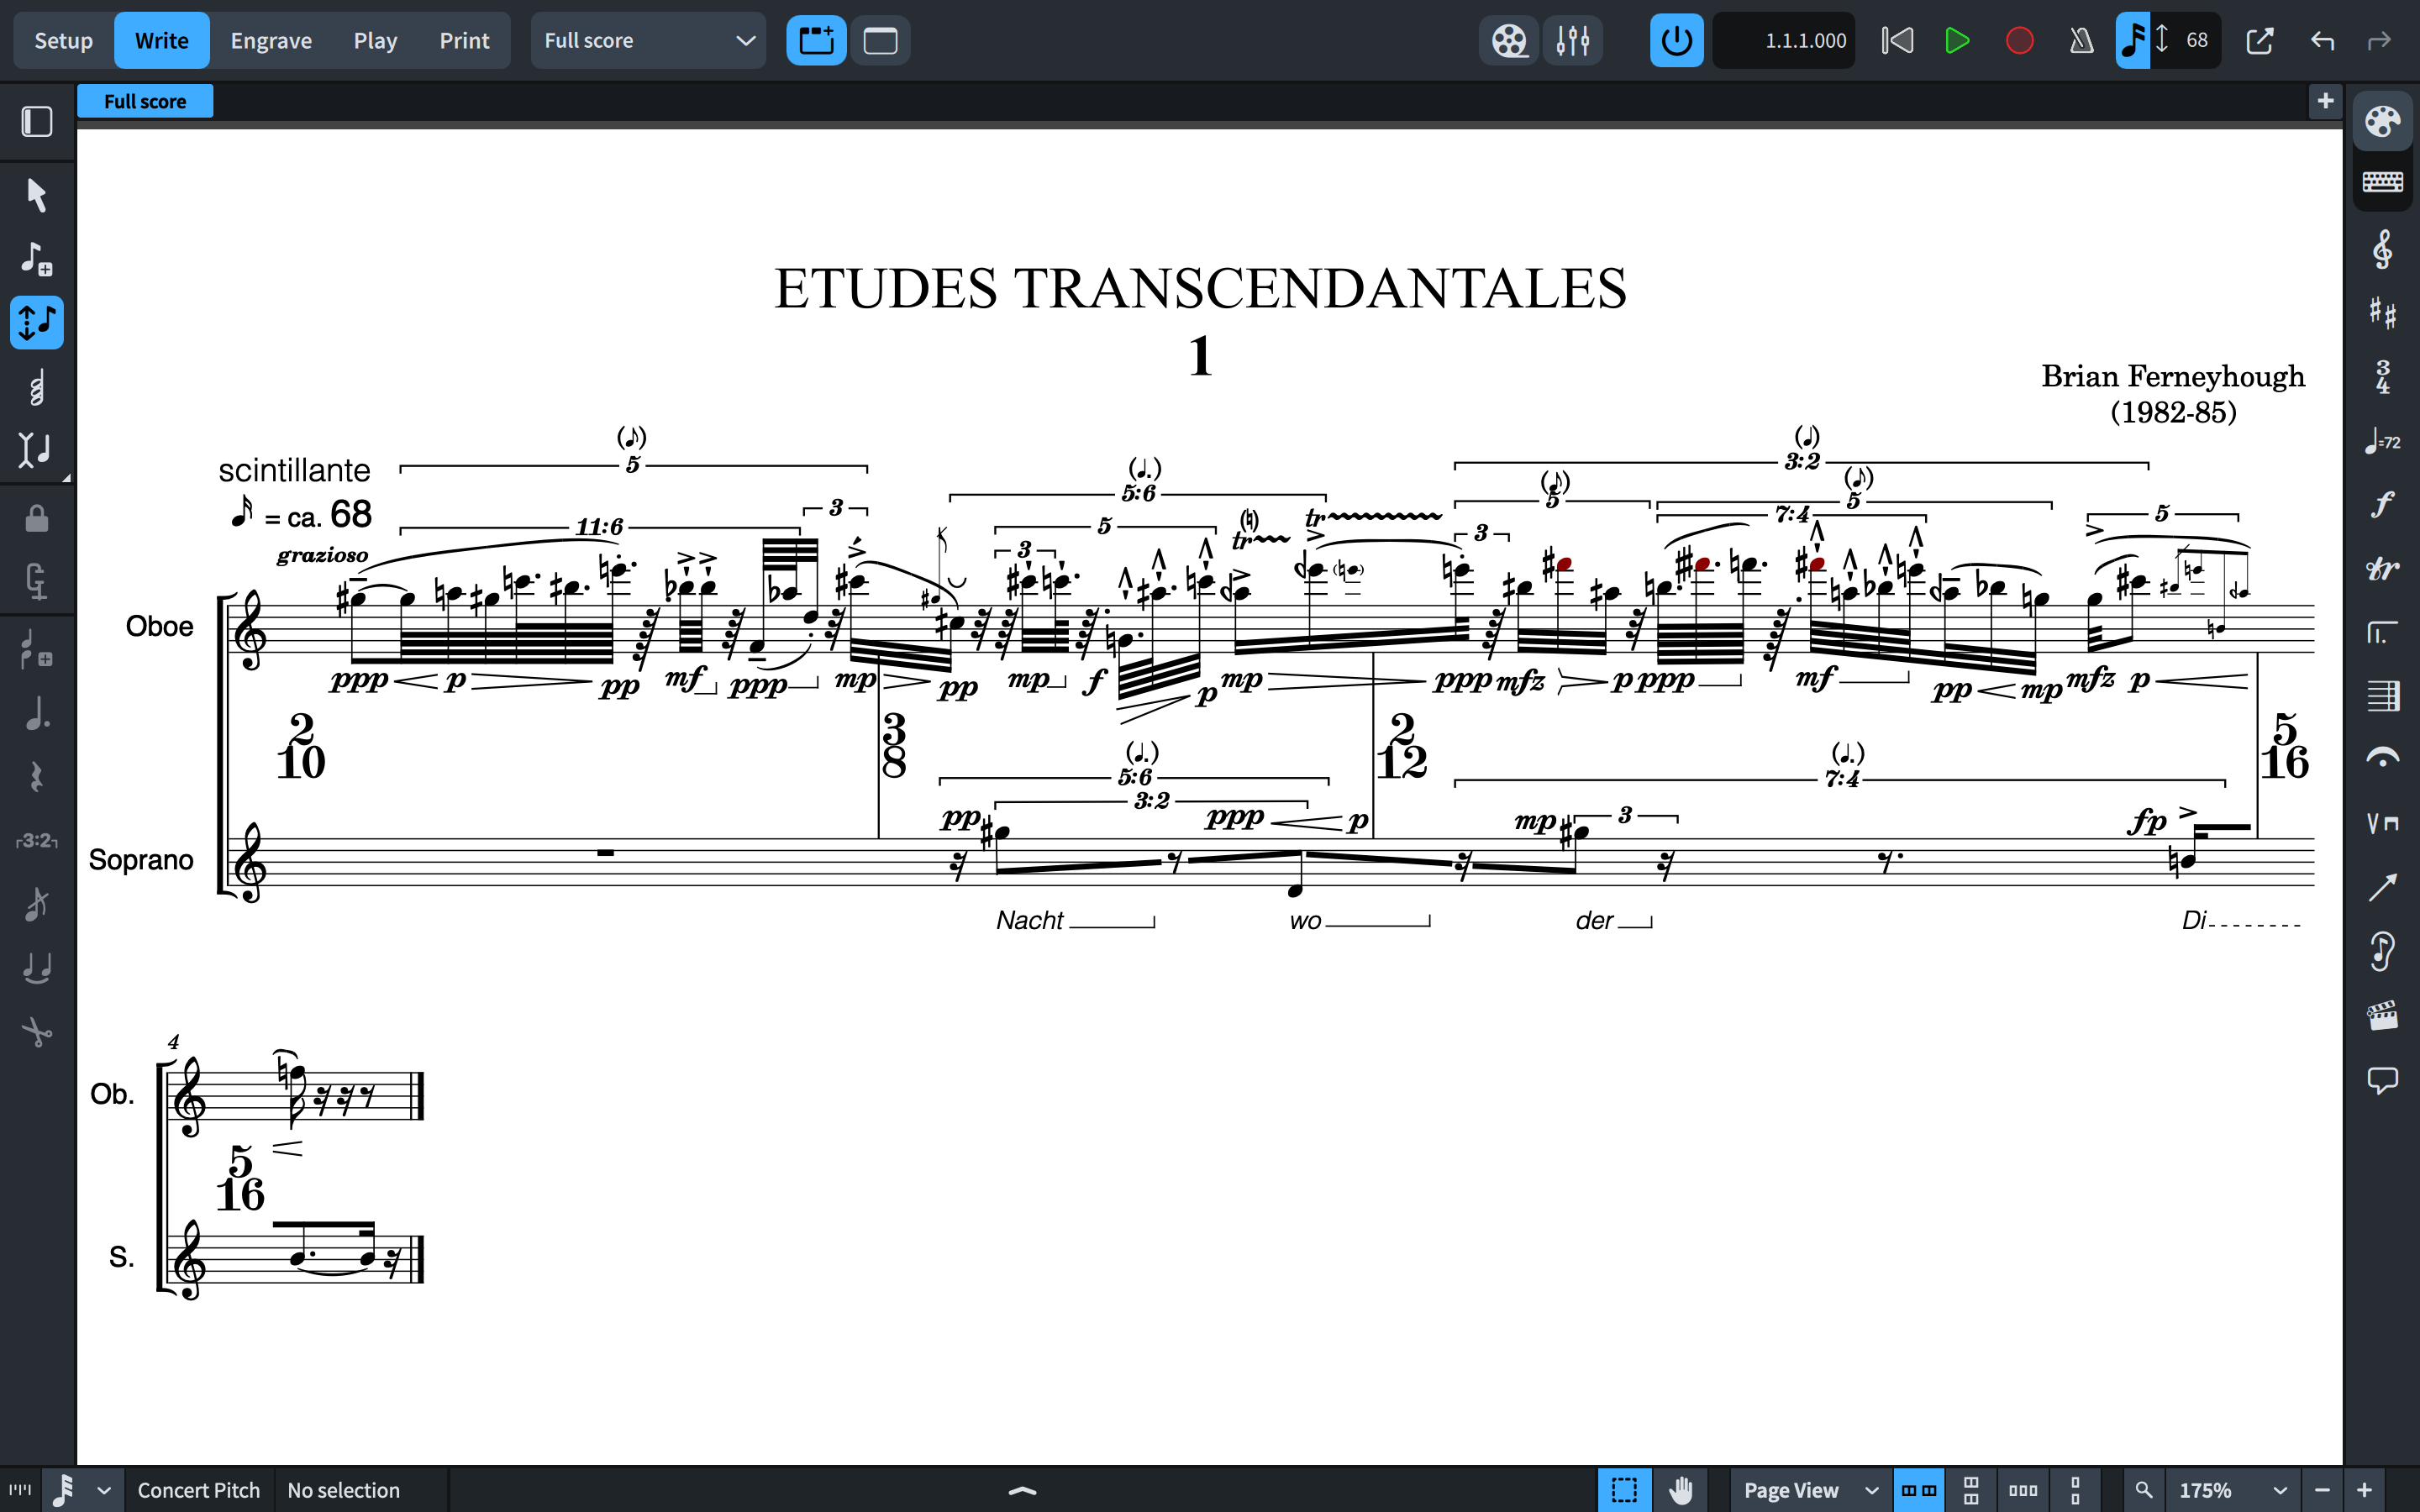2420x1512 pixels.
Task: Toggle force duration tool
Action: [37, 582]
